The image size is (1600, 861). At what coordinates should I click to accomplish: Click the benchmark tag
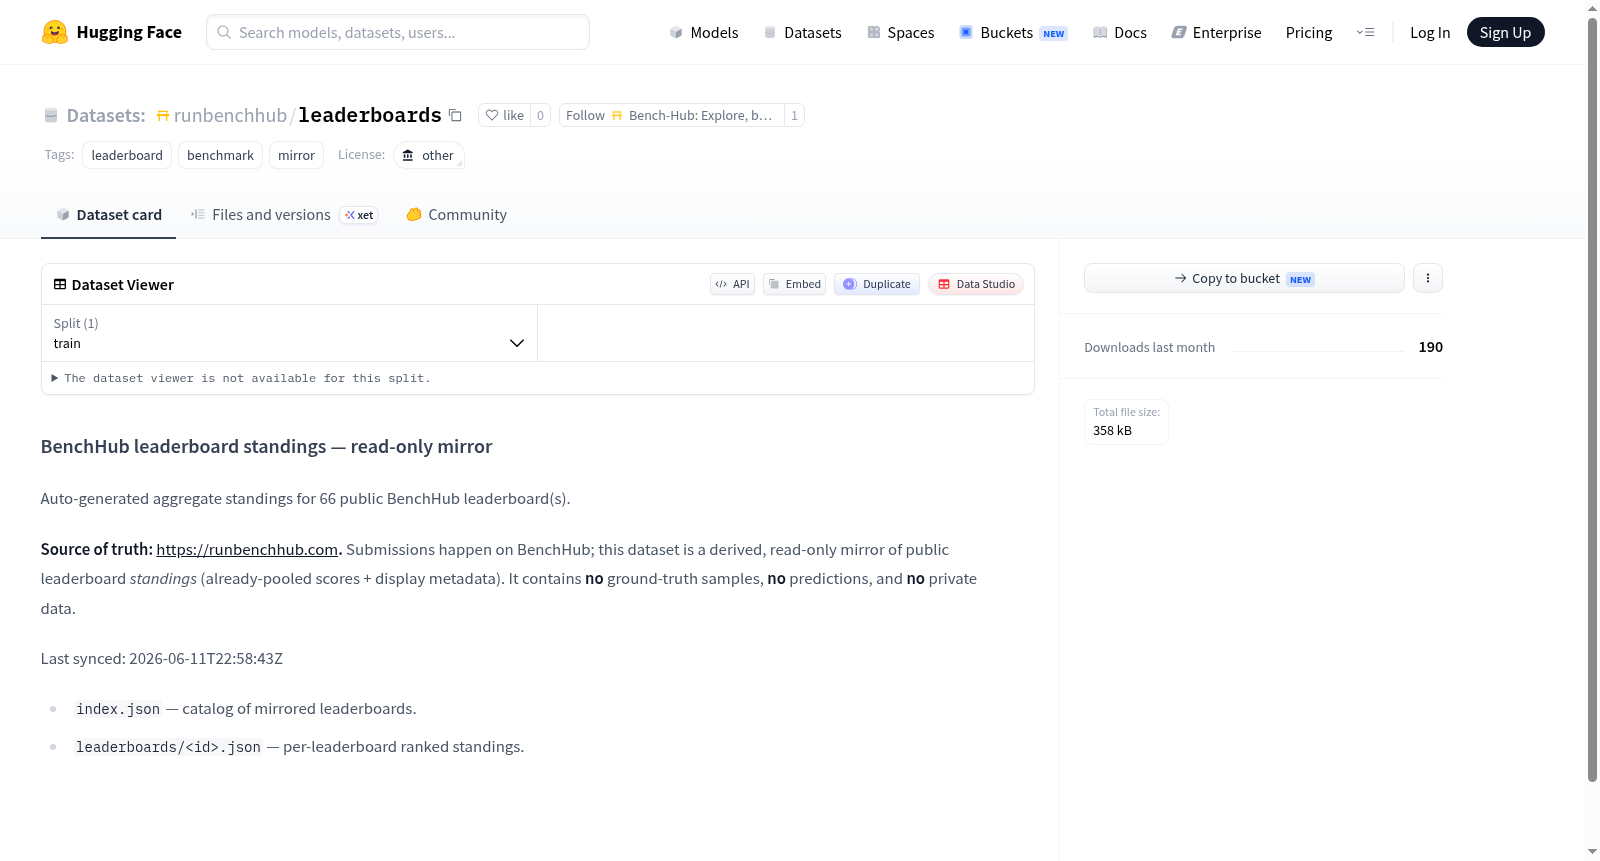[x=220, y=155]
